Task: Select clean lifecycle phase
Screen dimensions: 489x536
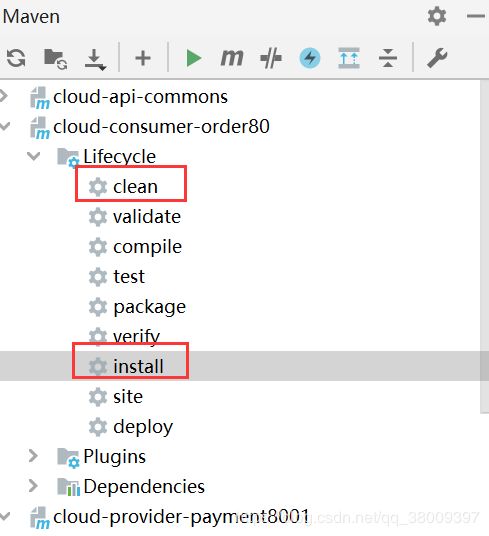Action: coord(135,187)
